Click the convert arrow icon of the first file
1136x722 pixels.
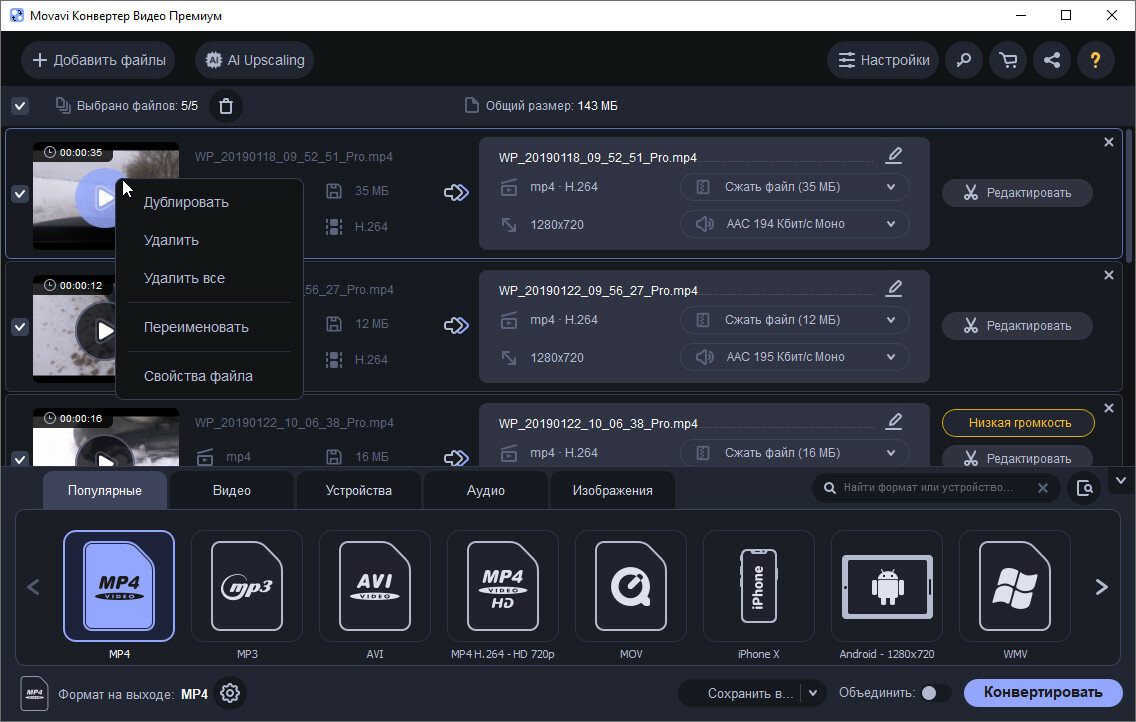[x=456, y=193]
